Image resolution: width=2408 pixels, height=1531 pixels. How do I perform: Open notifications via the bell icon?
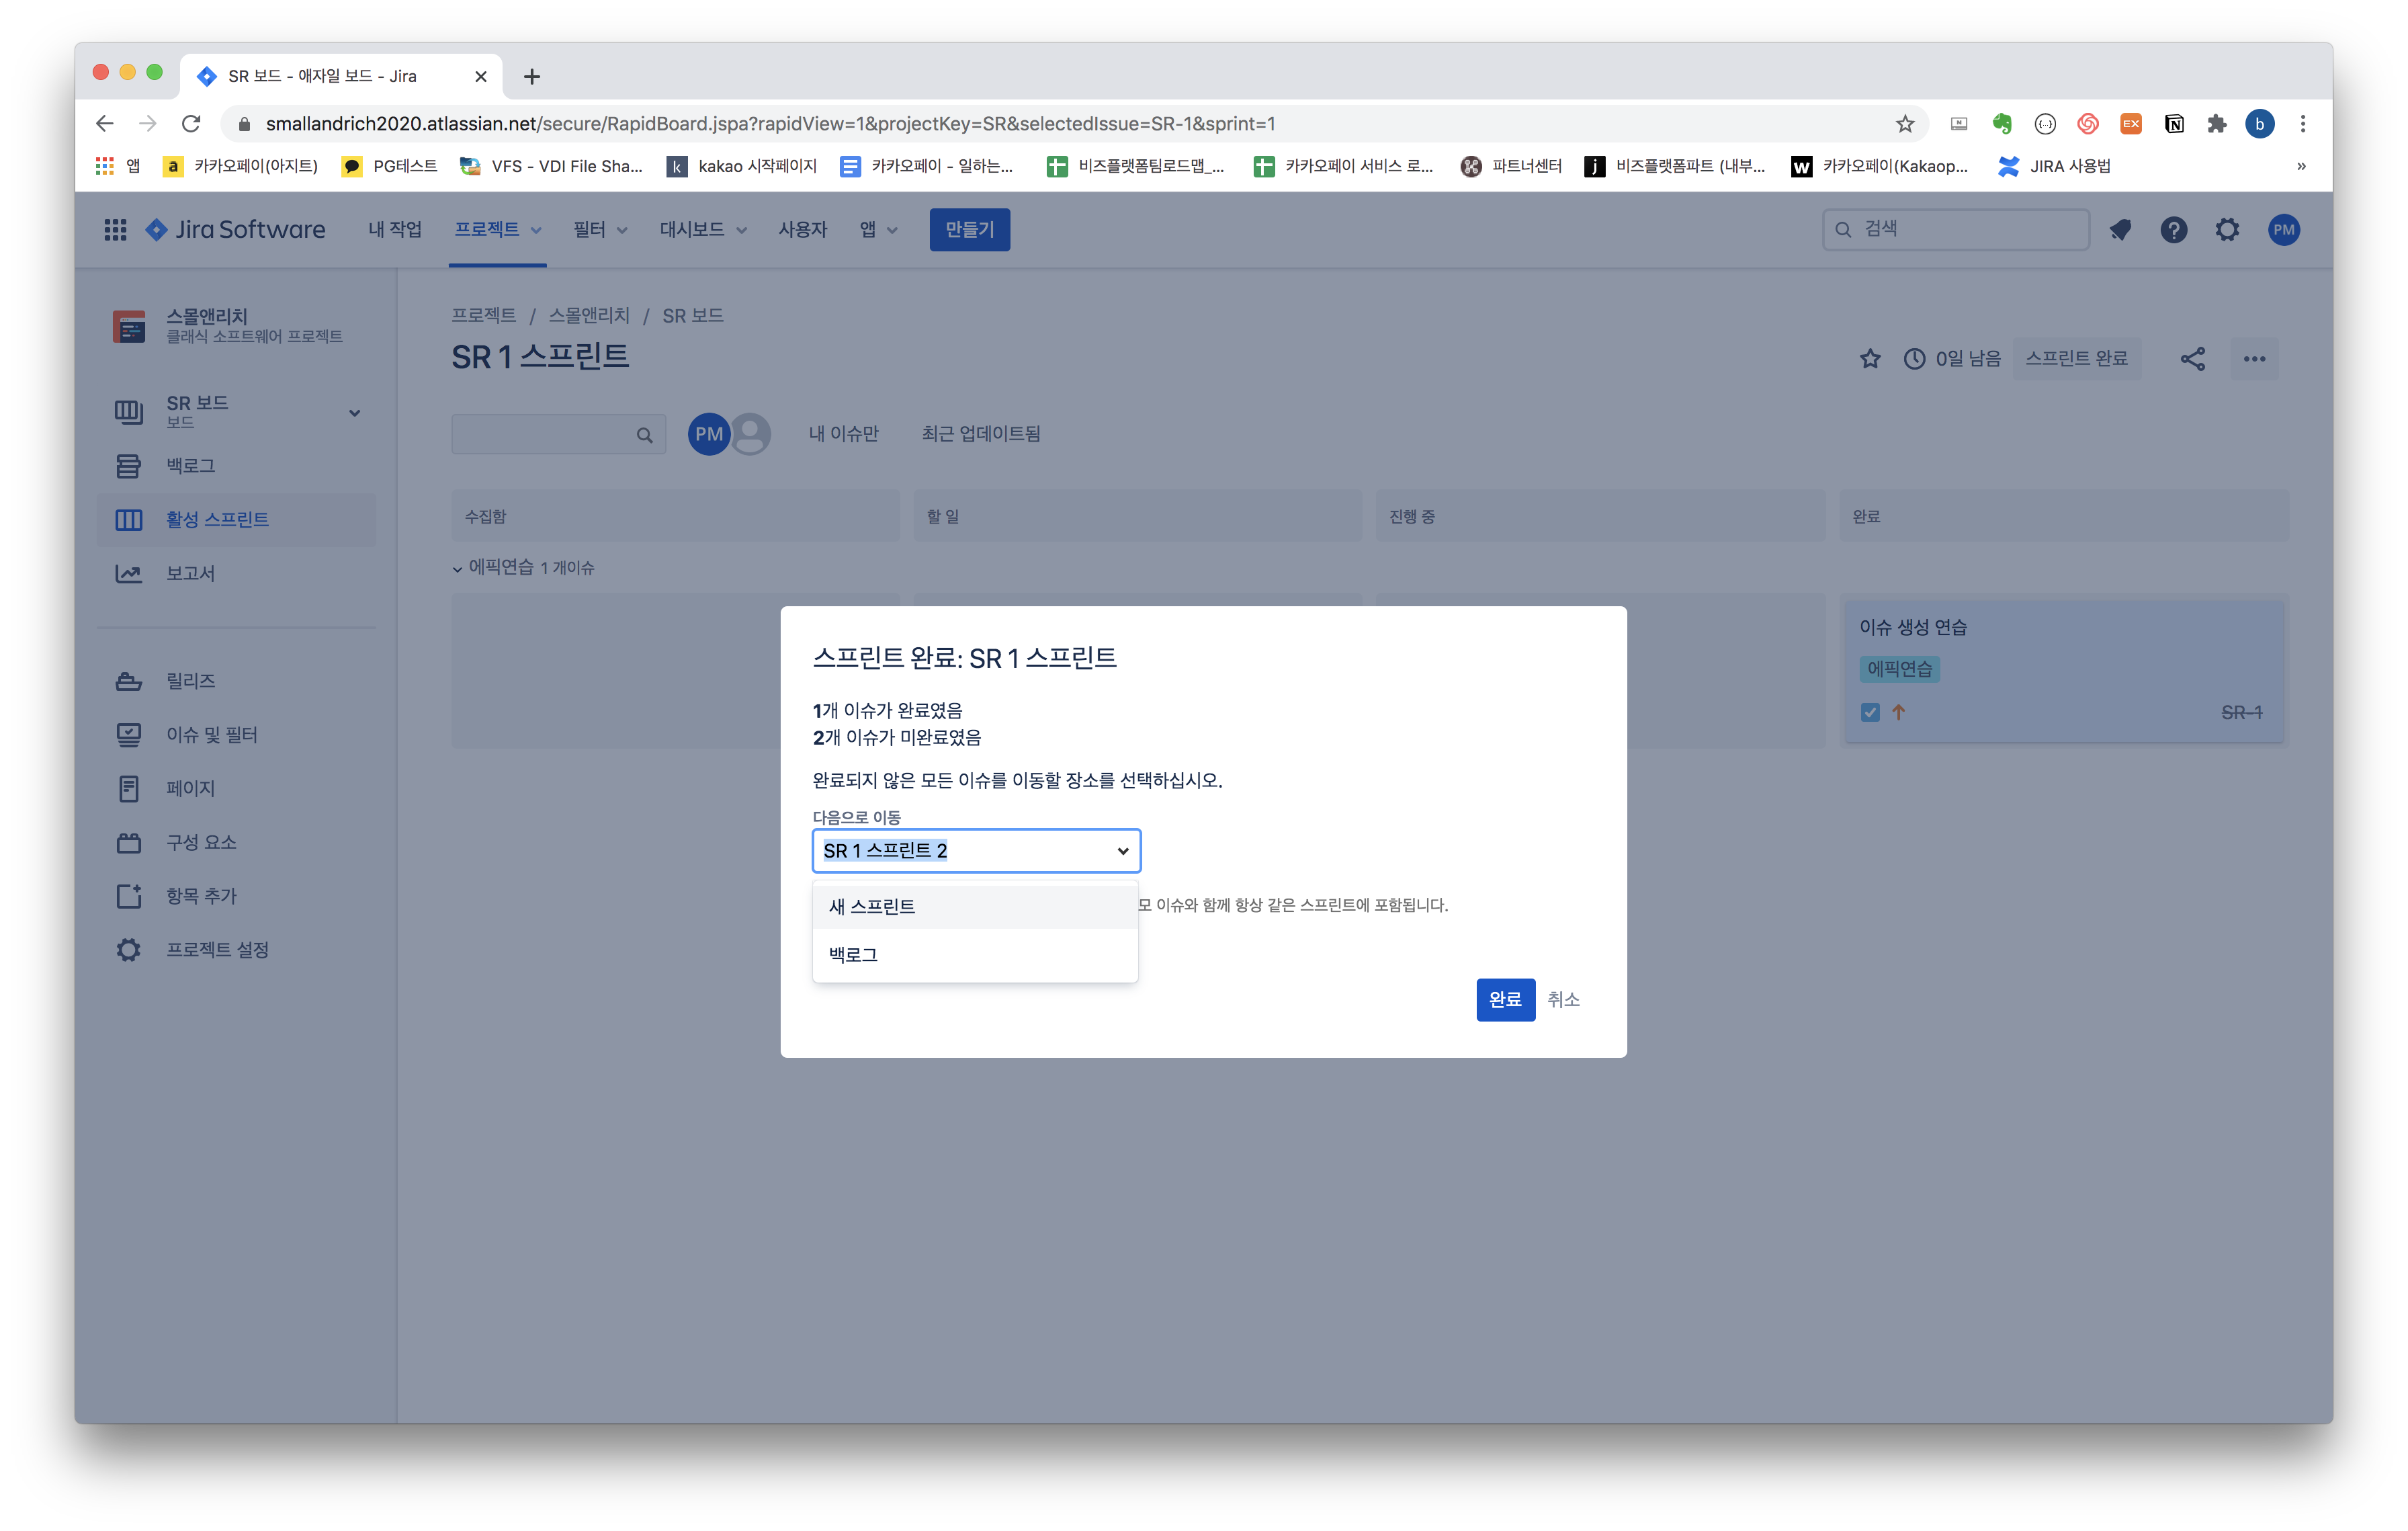(2119, 230)
